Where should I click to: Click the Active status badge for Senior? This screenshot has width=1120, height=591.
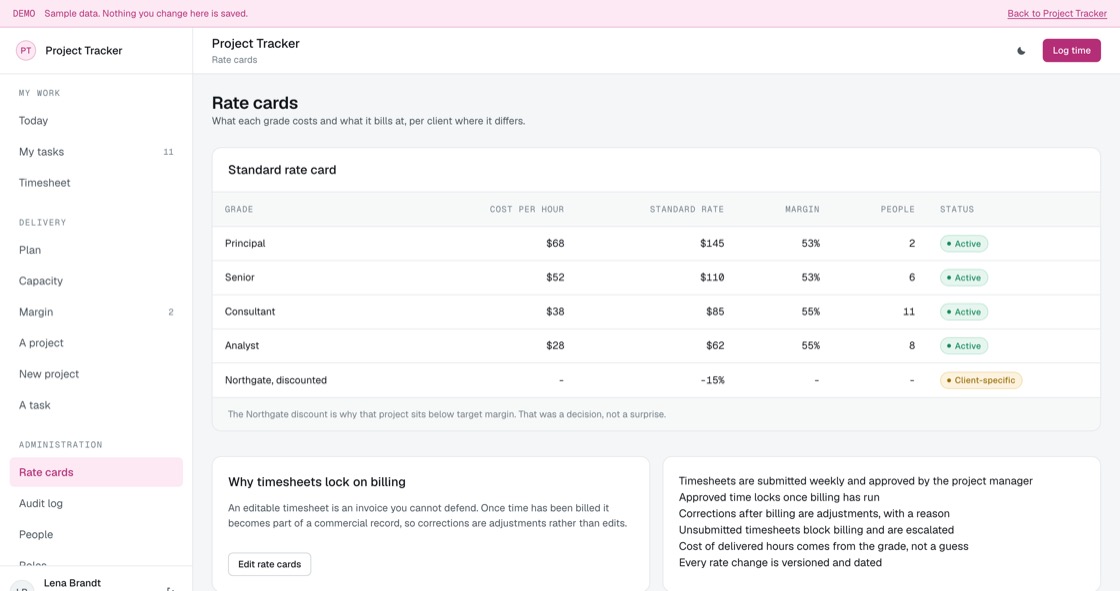pyautogui.click(x=964, y=277)
